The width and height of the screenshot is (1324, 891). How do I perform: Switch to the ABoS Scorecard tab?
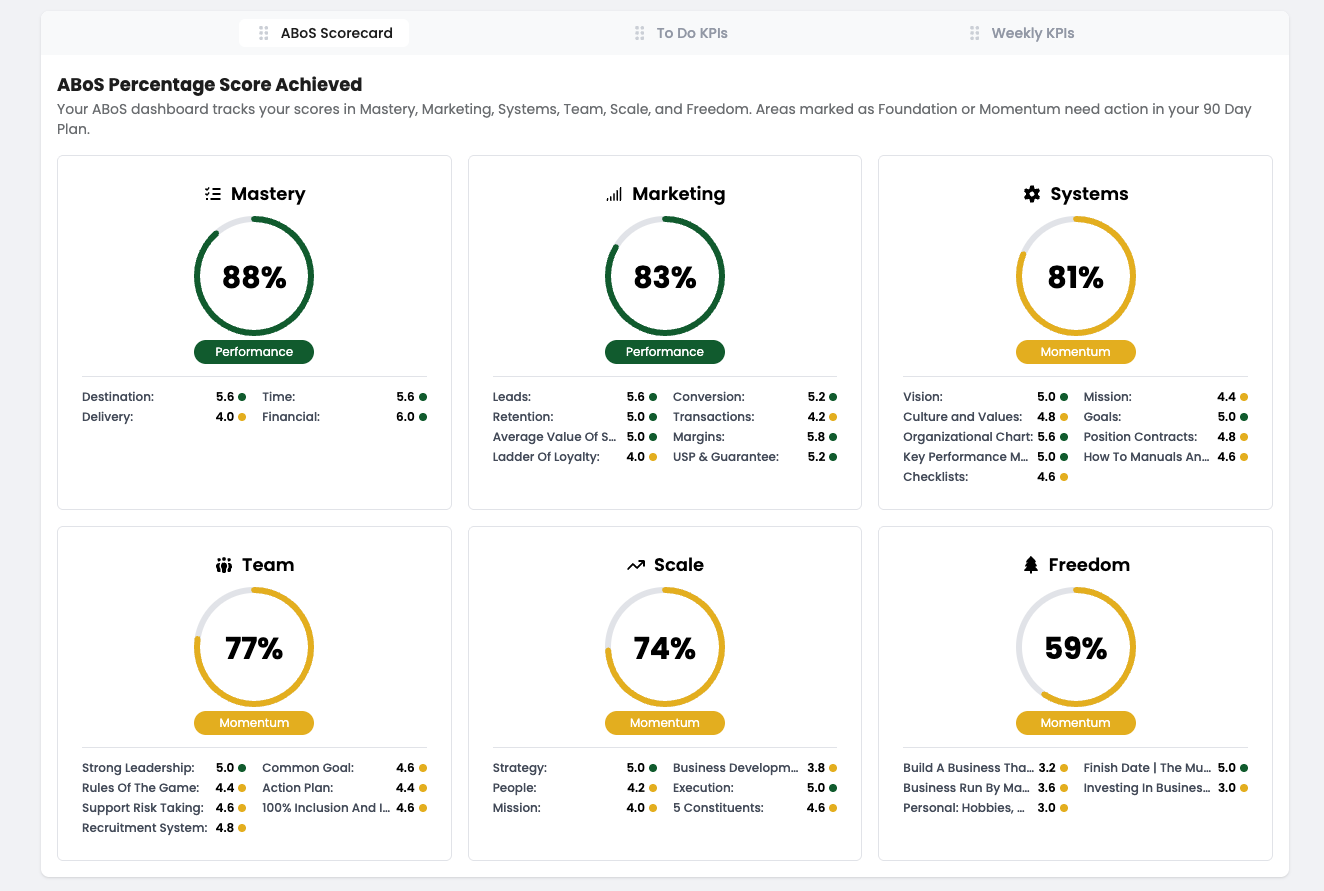324,33
